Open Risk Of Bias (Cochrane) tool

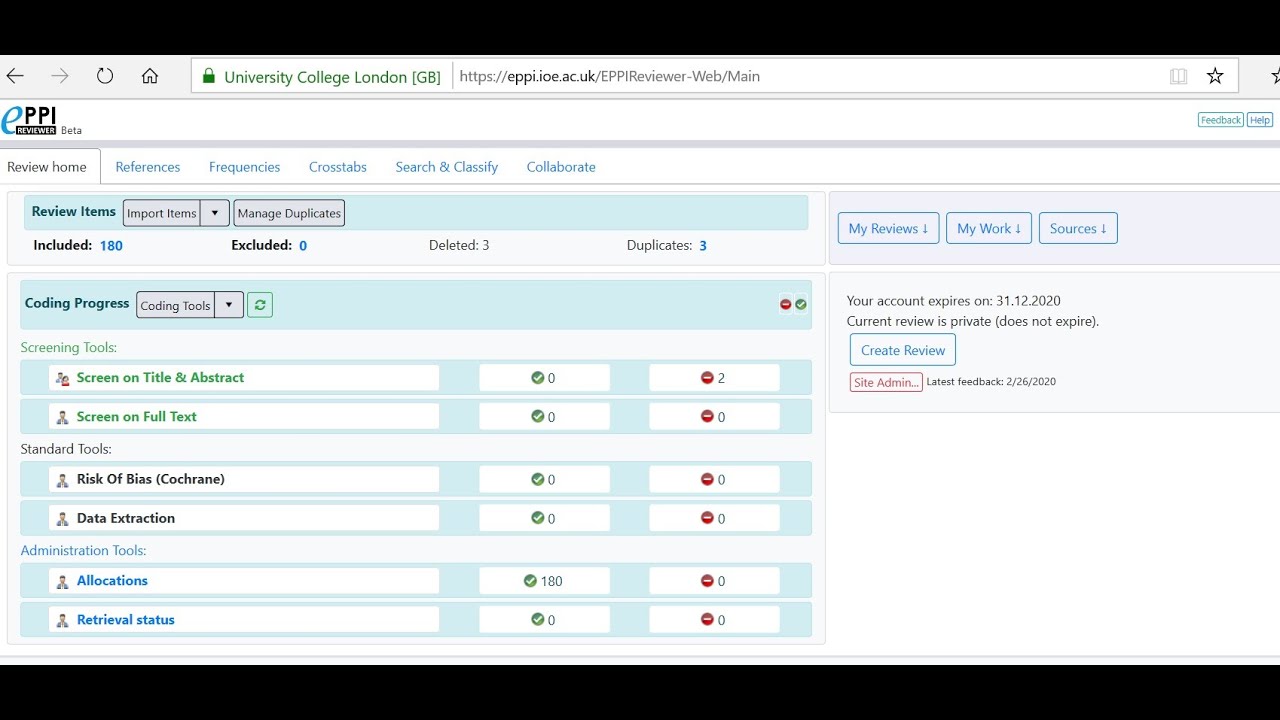tap(151, 479)
